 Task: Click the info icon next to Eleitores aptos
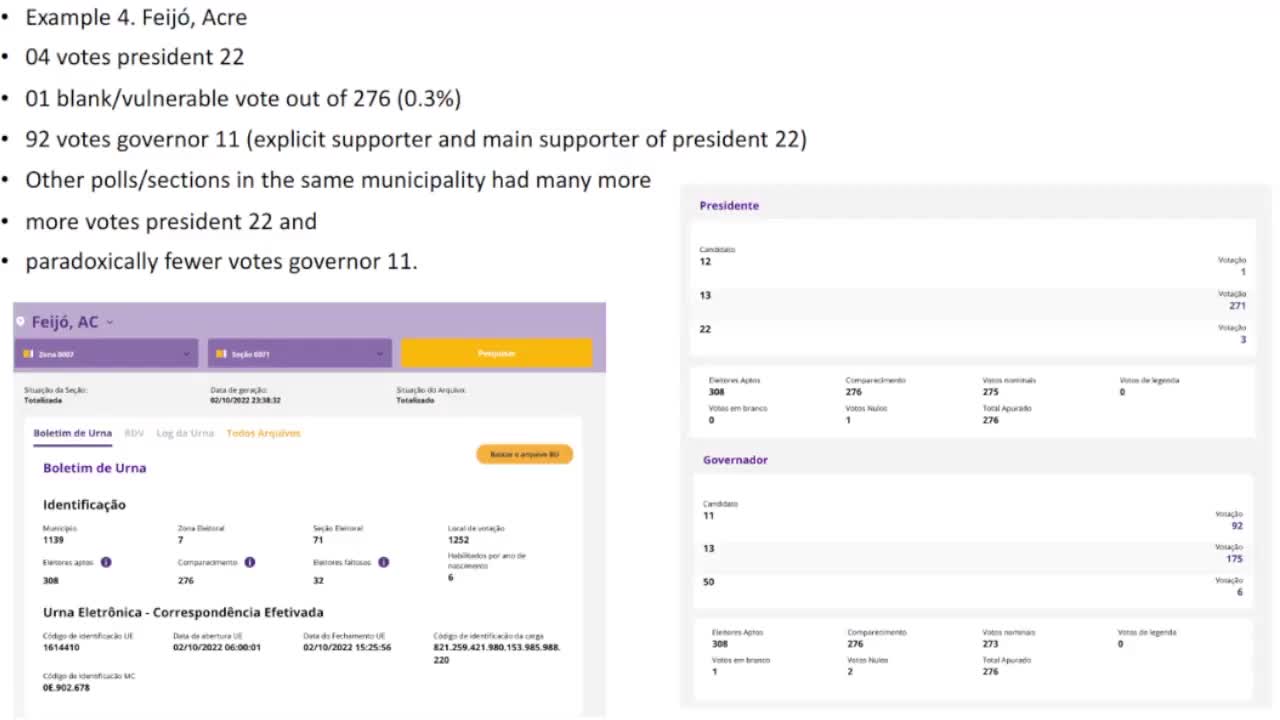[106, 562]
